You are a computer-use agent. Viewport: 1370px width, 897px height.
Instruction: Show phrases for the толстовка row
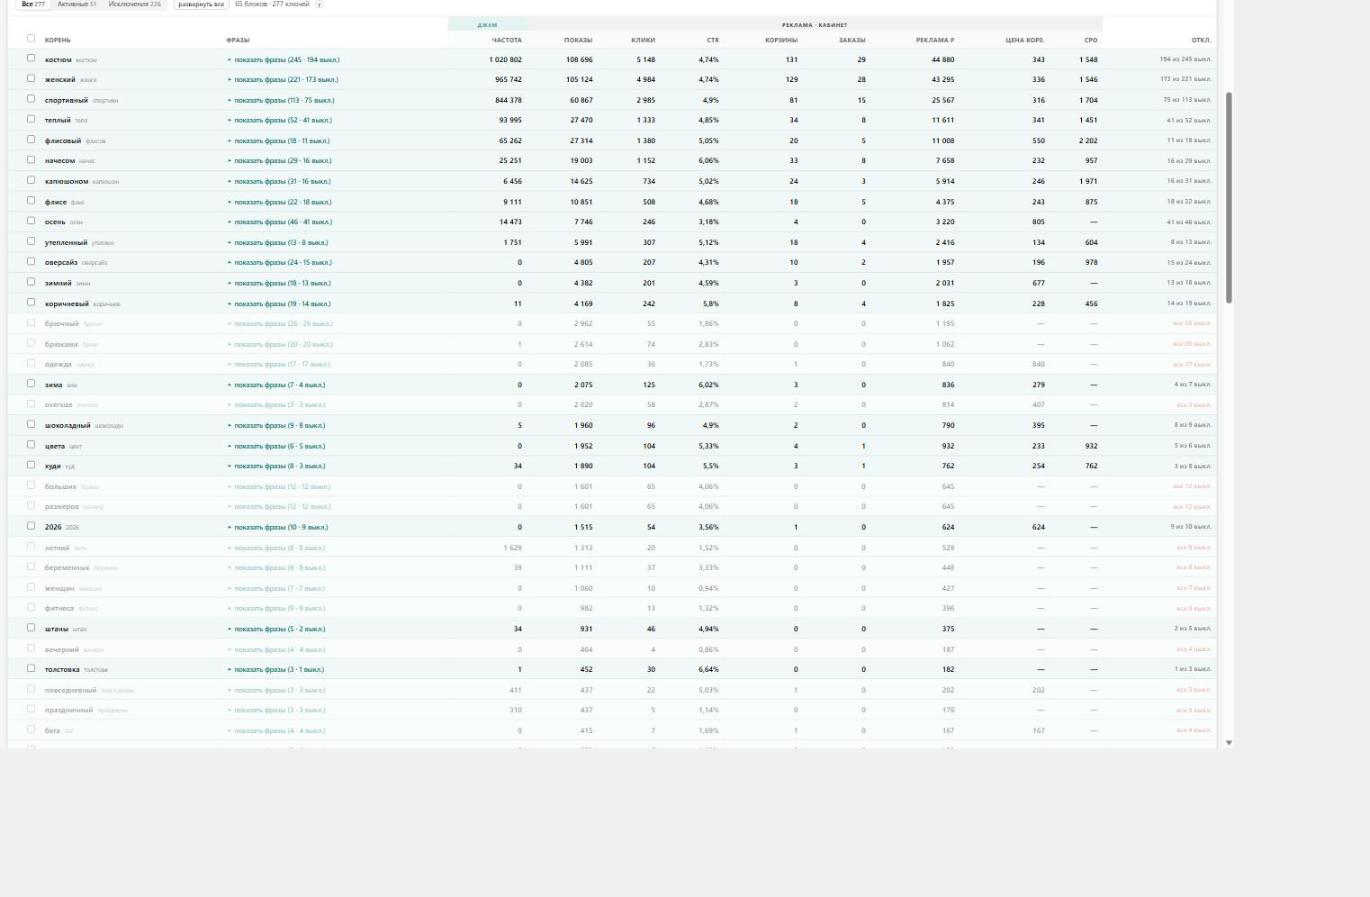[276, 669]
